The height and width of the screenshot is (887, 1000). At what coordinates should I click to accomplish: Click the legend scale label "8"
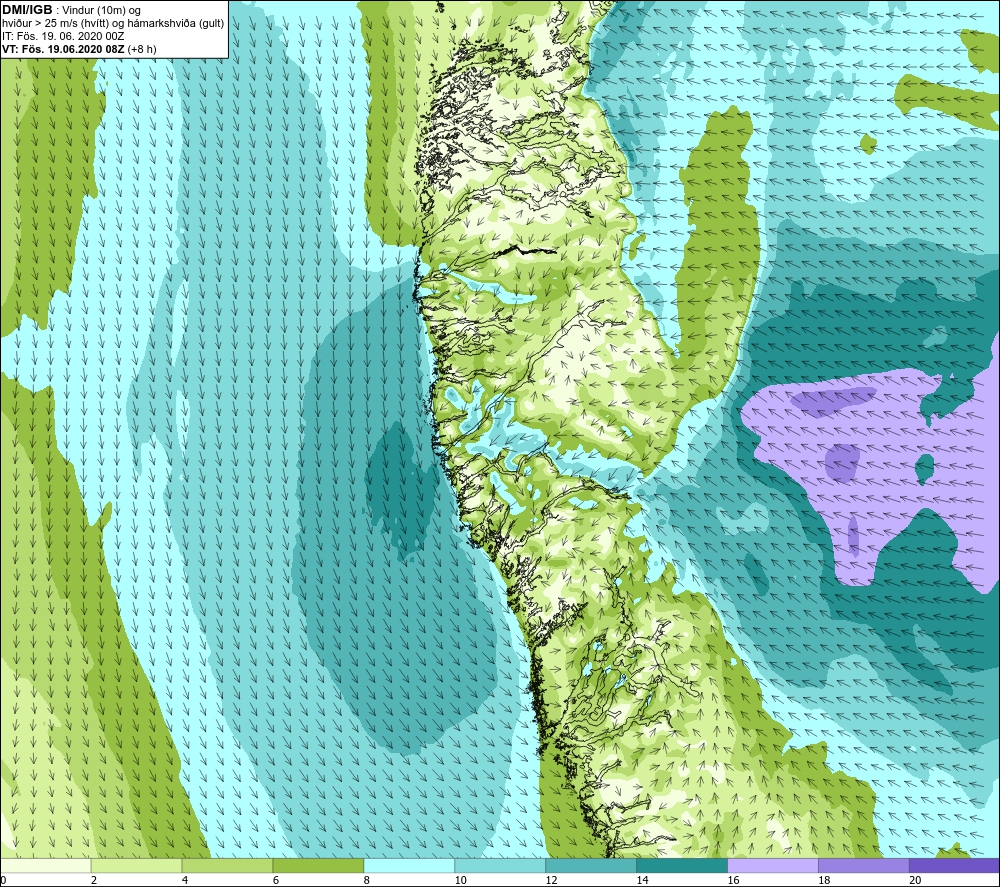[367, 880]
